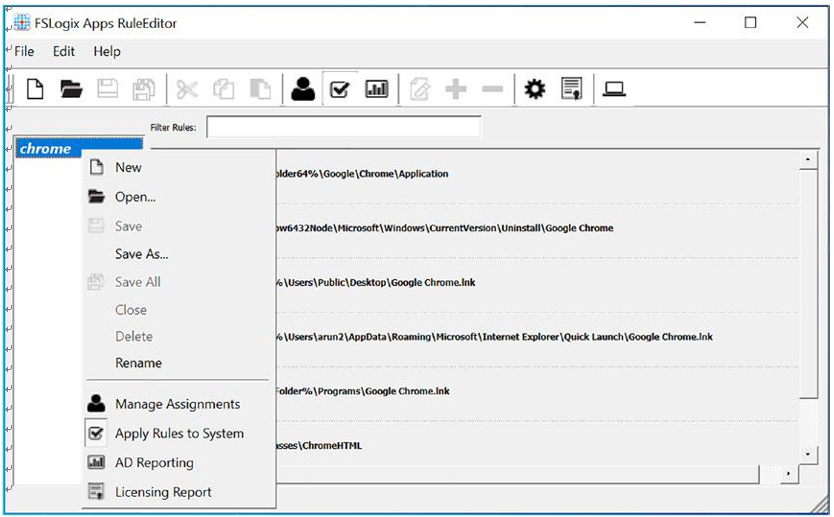This screenshot has width=834, height=517.
Task: Toggle Apply Rules to System menu entry
Action: [x=179, y=433]
